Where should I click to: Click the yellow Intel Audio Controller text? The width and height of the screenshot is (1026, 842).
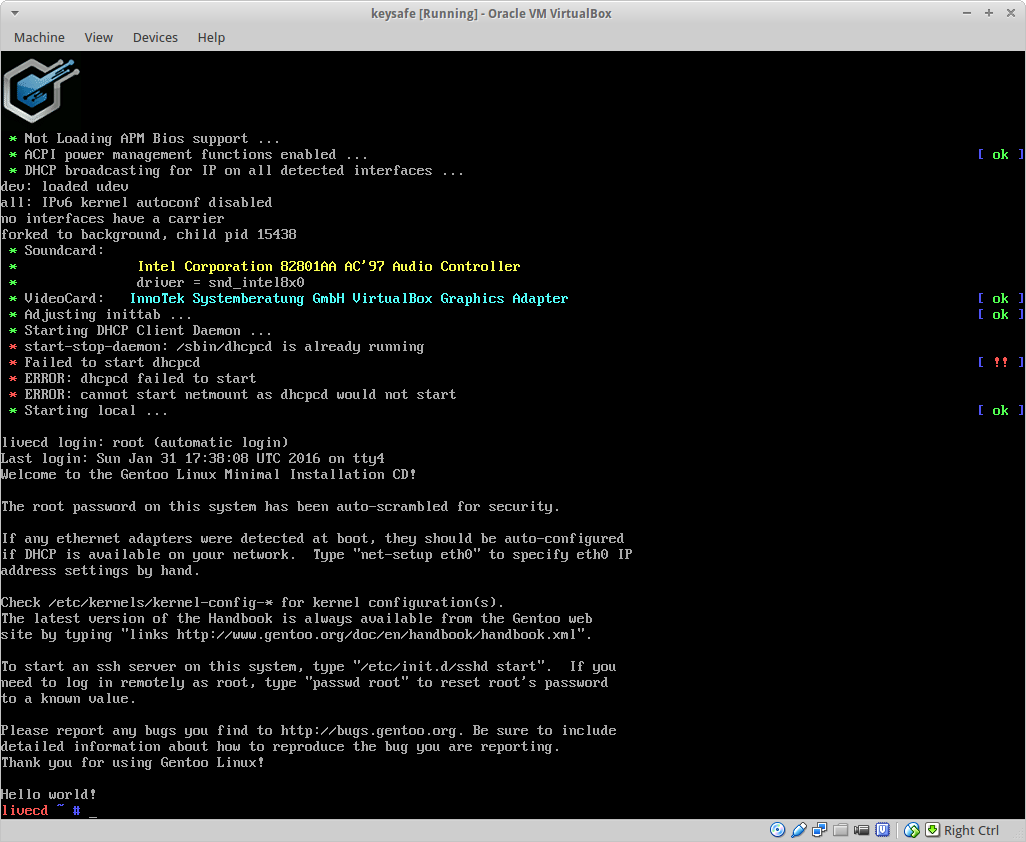point(329,266)
